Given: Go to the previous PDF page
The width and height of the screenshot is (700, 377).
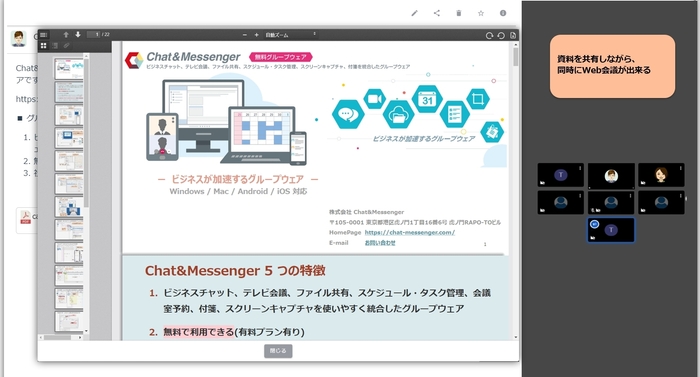Looking at the screenshot, I should pos(66,35).
